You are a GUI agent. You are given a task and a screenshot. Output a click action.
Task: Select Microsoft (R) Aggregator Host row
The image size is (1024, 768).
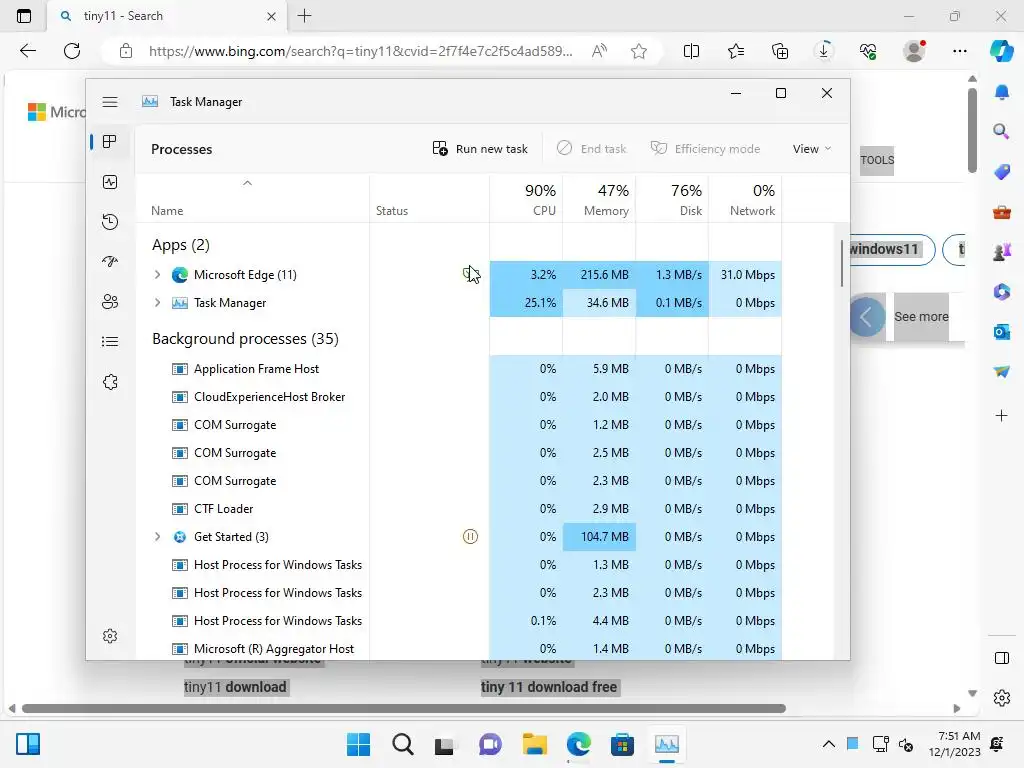click(x=458, y=649)
